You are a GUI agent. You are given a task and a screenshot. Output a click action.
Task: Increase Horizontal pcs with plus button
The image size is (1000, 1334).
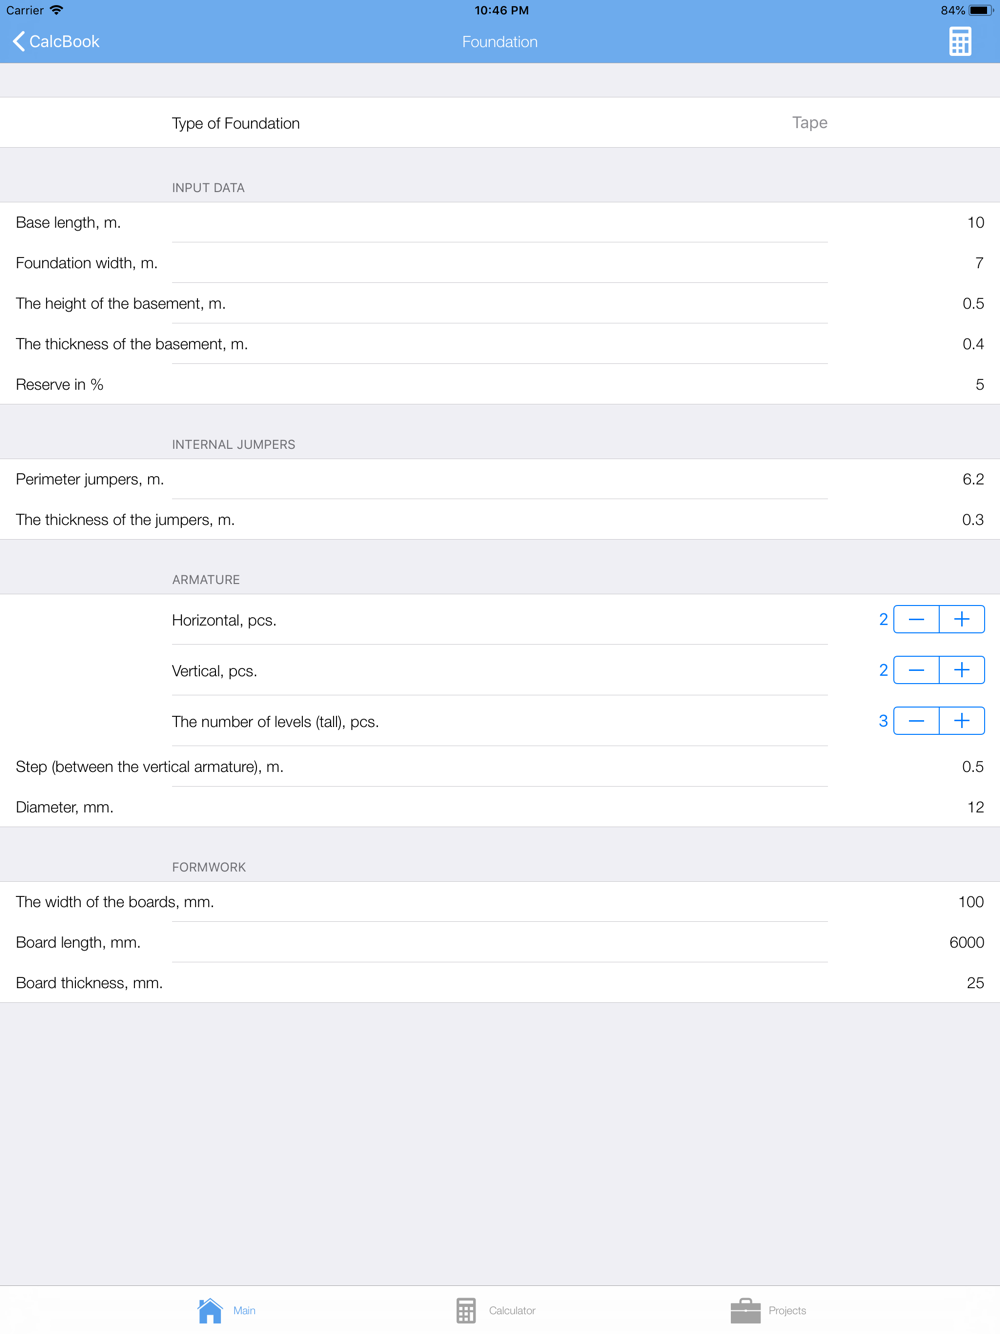tap(962, 620)
